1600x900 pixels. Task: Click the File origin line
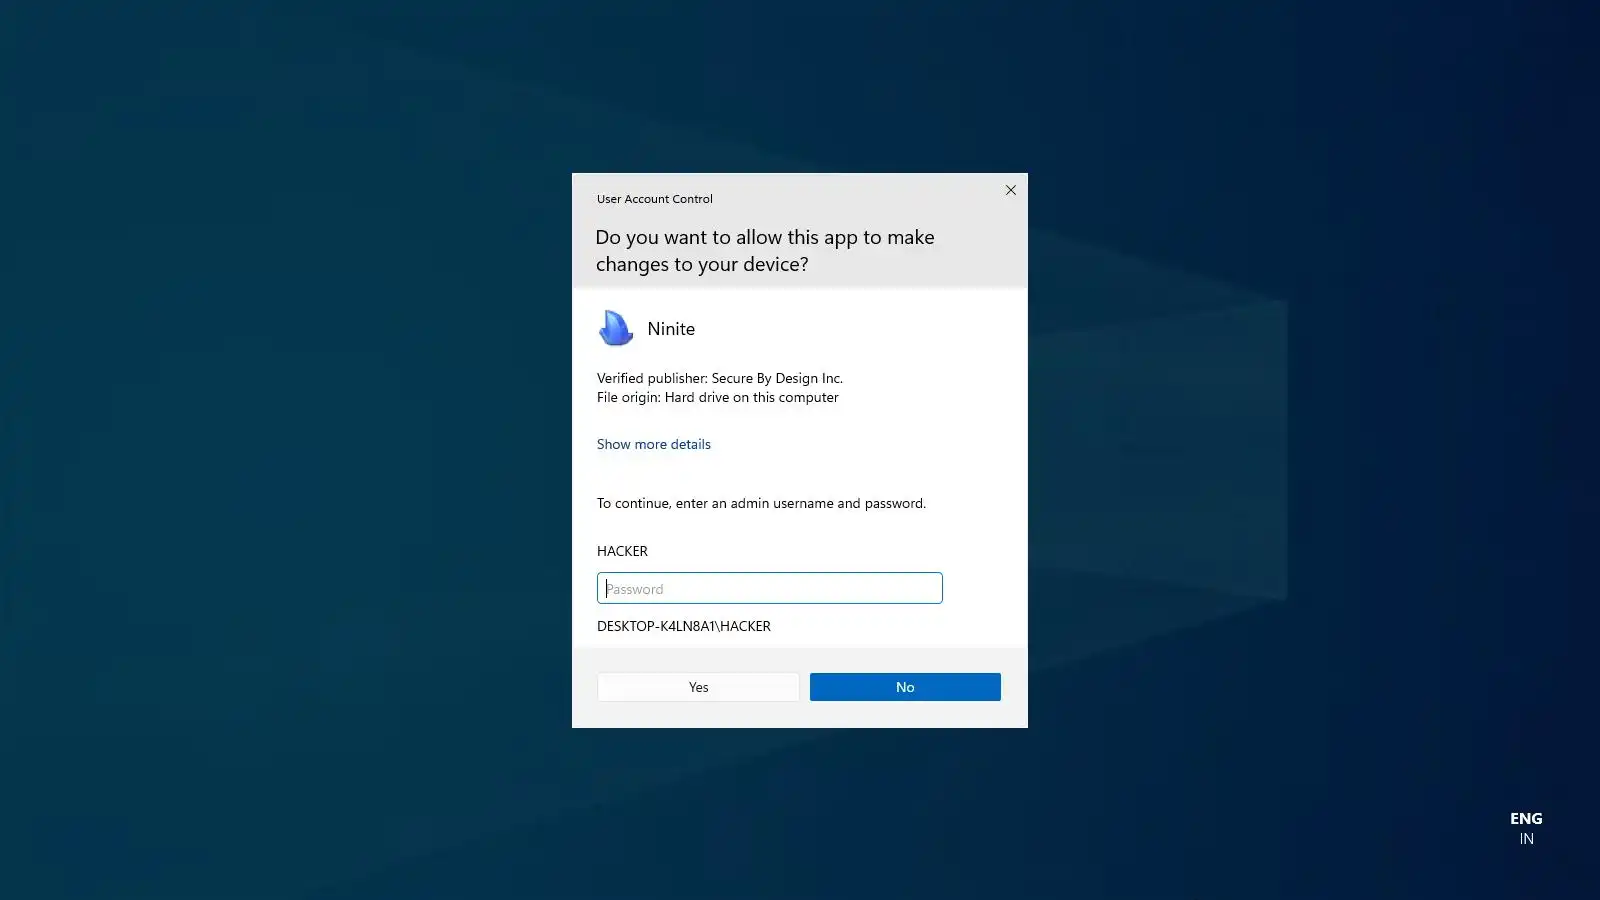click(718, 397)
